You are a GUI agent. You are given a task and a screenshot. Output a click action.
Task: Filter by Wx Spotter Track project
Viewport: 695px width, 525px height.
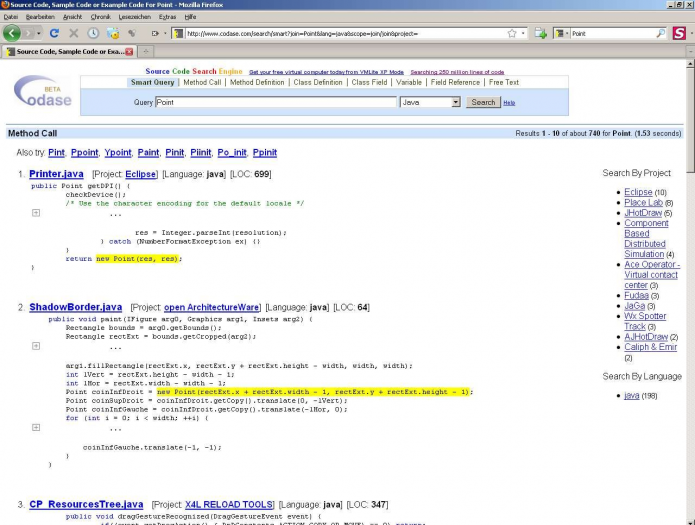645,321
